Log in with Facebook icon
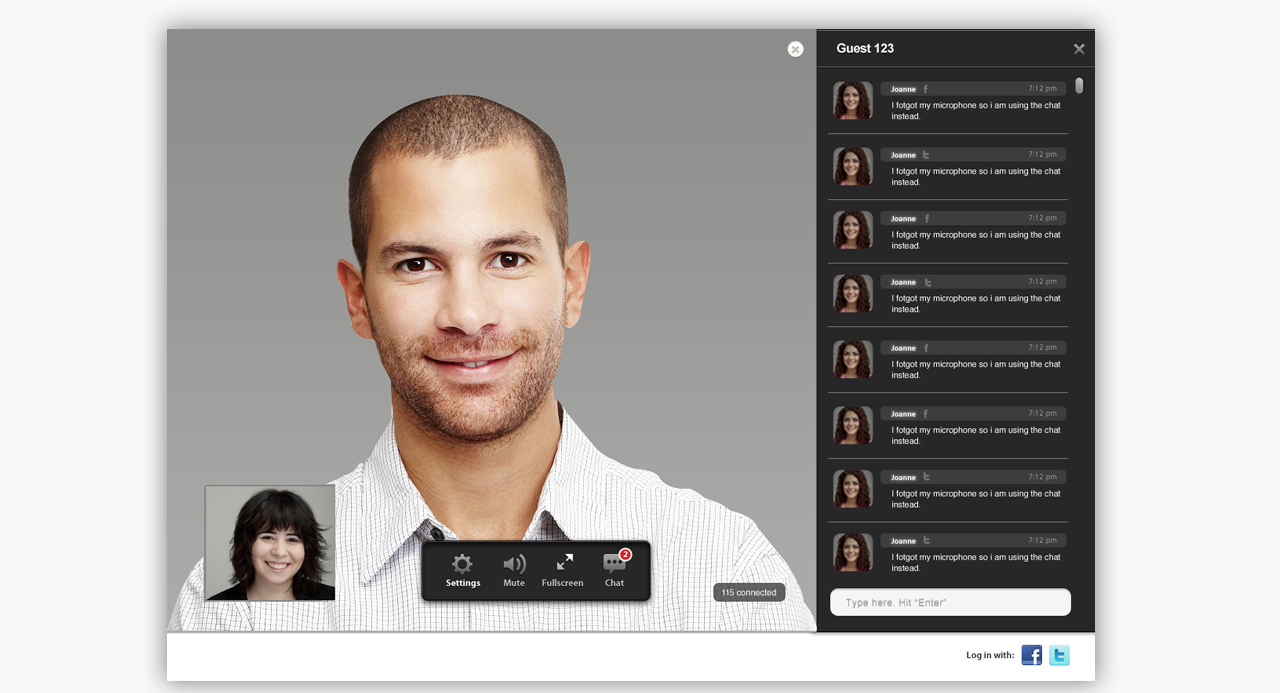 pos(1031,656)
